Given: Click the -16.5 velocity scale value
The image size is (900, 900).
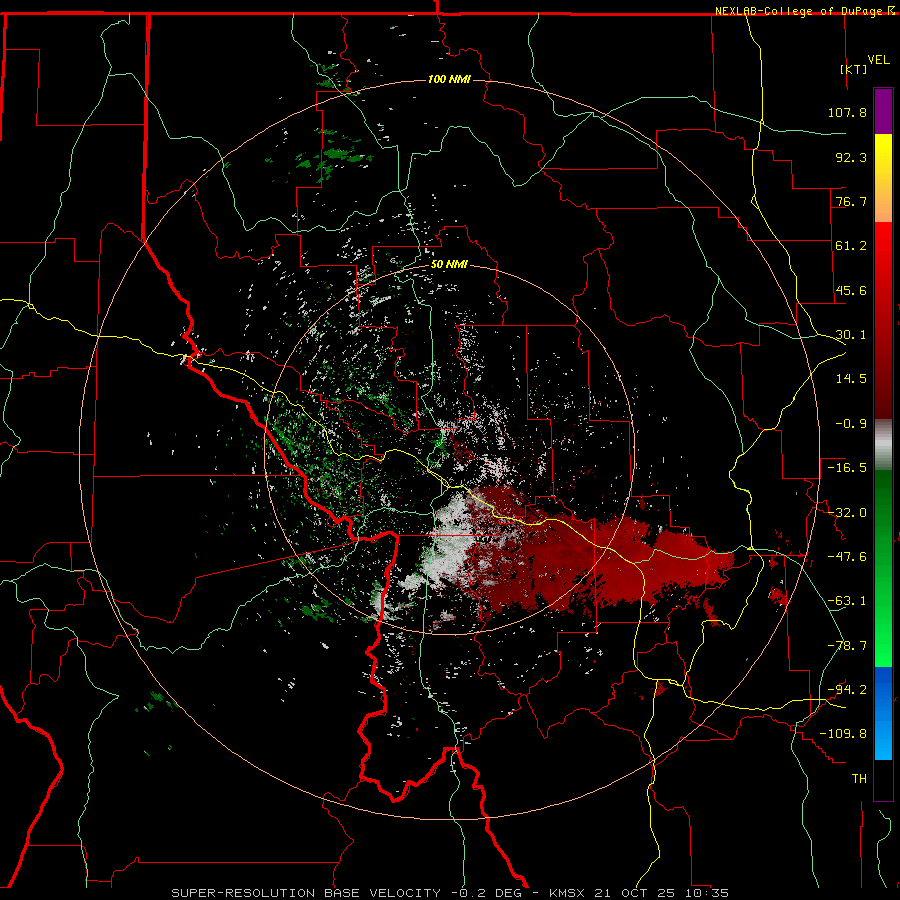Looking at the screenshot, I should click(847, 468).
